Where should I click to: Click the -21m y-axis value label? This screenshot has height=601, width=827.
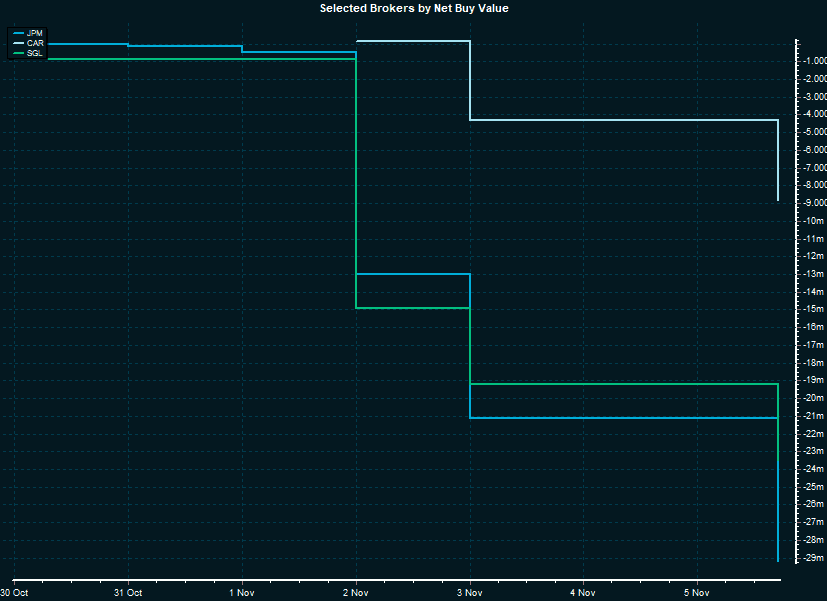(812, 415)
